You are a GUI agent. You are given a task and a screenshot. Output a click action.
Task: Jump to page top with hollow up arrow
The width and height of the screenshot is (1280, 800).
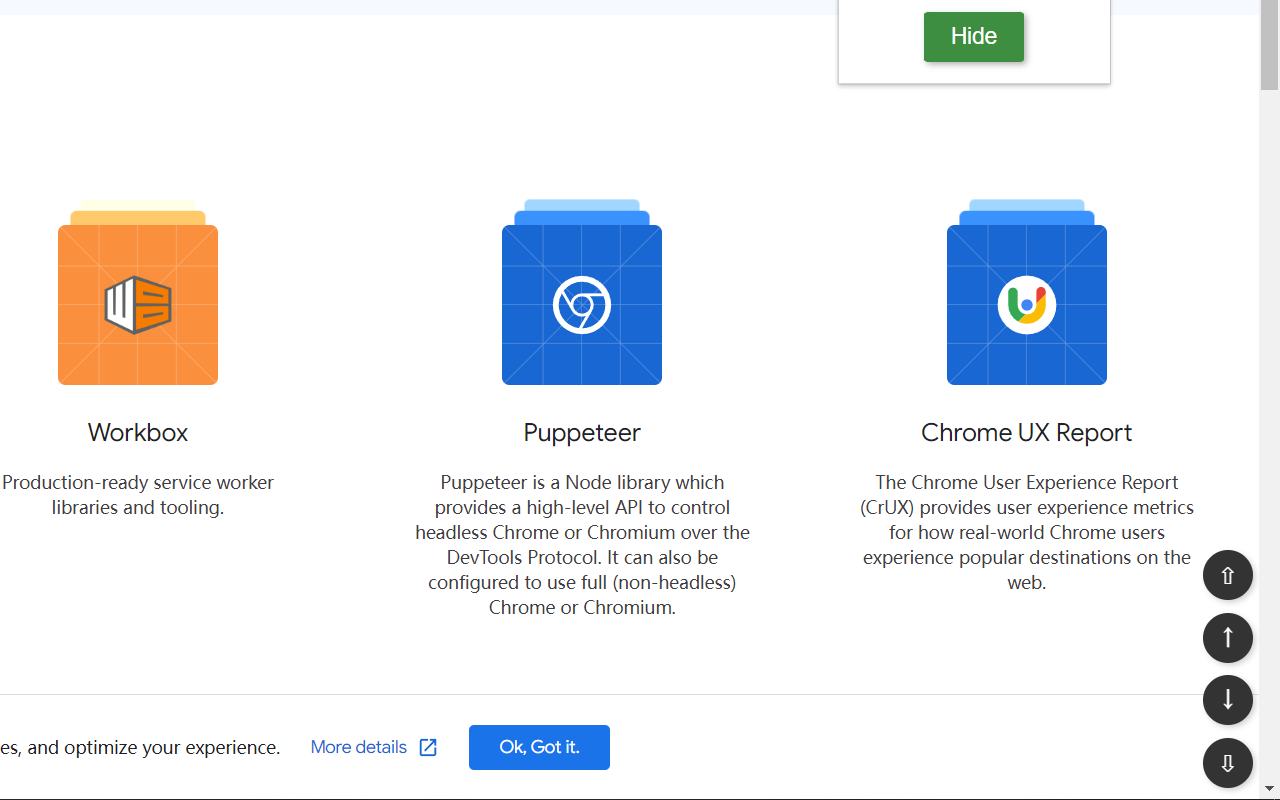[1228, 575]
